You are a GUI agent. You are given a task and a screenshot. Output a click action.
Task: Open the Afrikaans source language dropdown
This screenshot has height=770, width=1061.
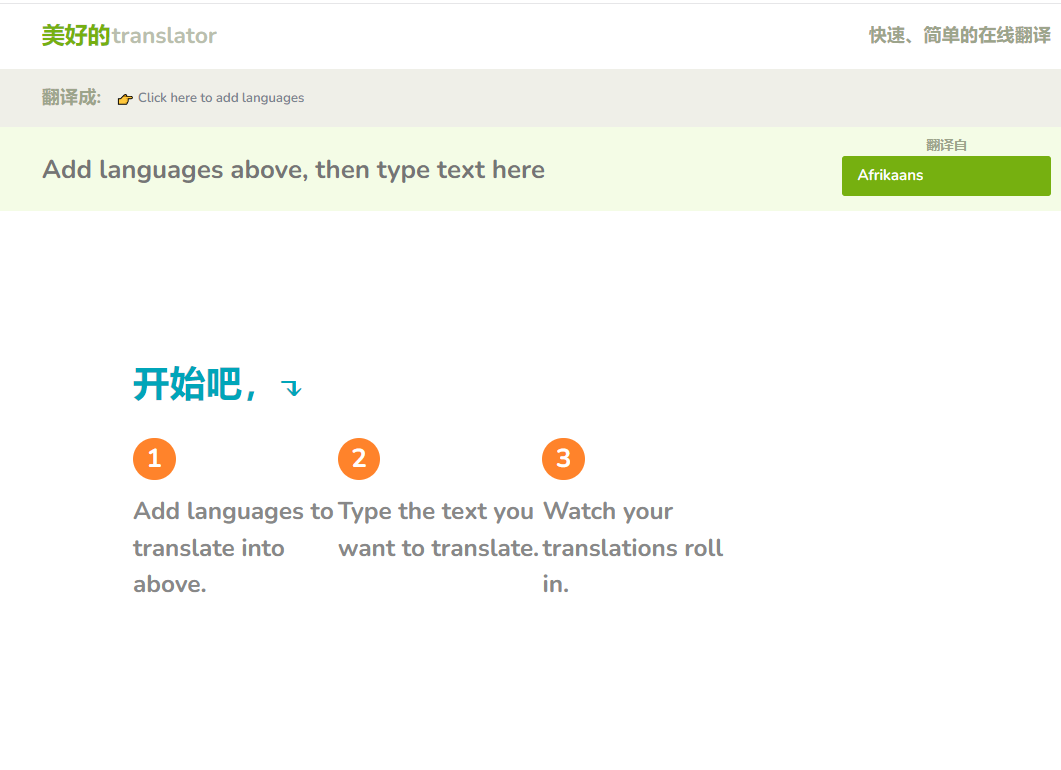(946, 176)
